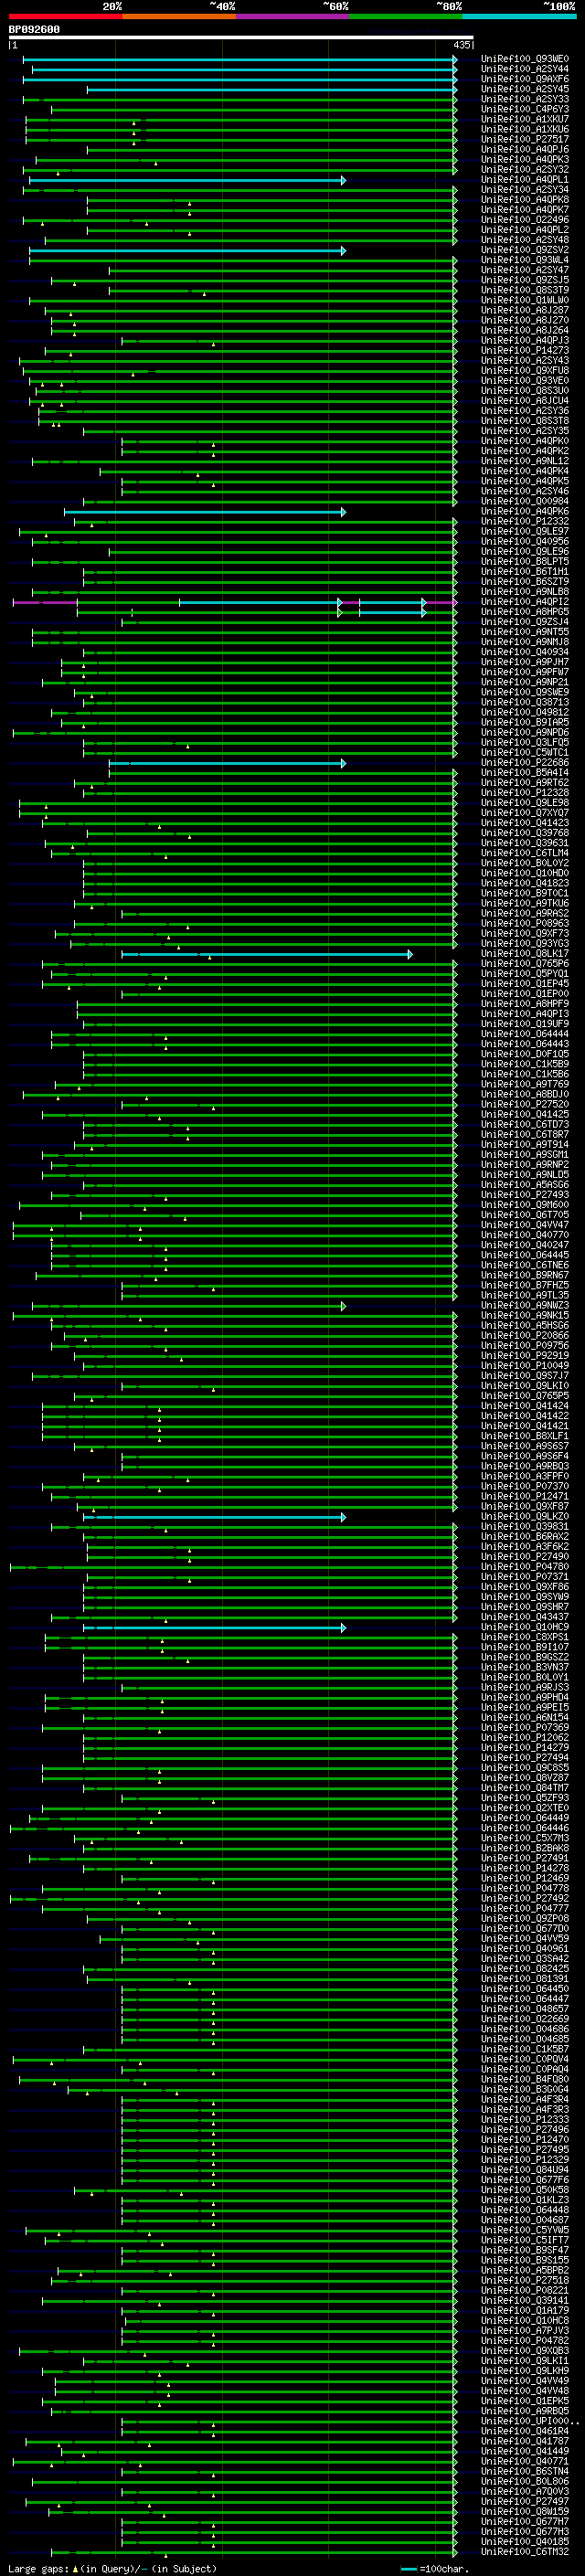Click the label UniRef100_P12328
Image resolution: width=585 pixels, height=2576 pixels.
tap(525, 792)
